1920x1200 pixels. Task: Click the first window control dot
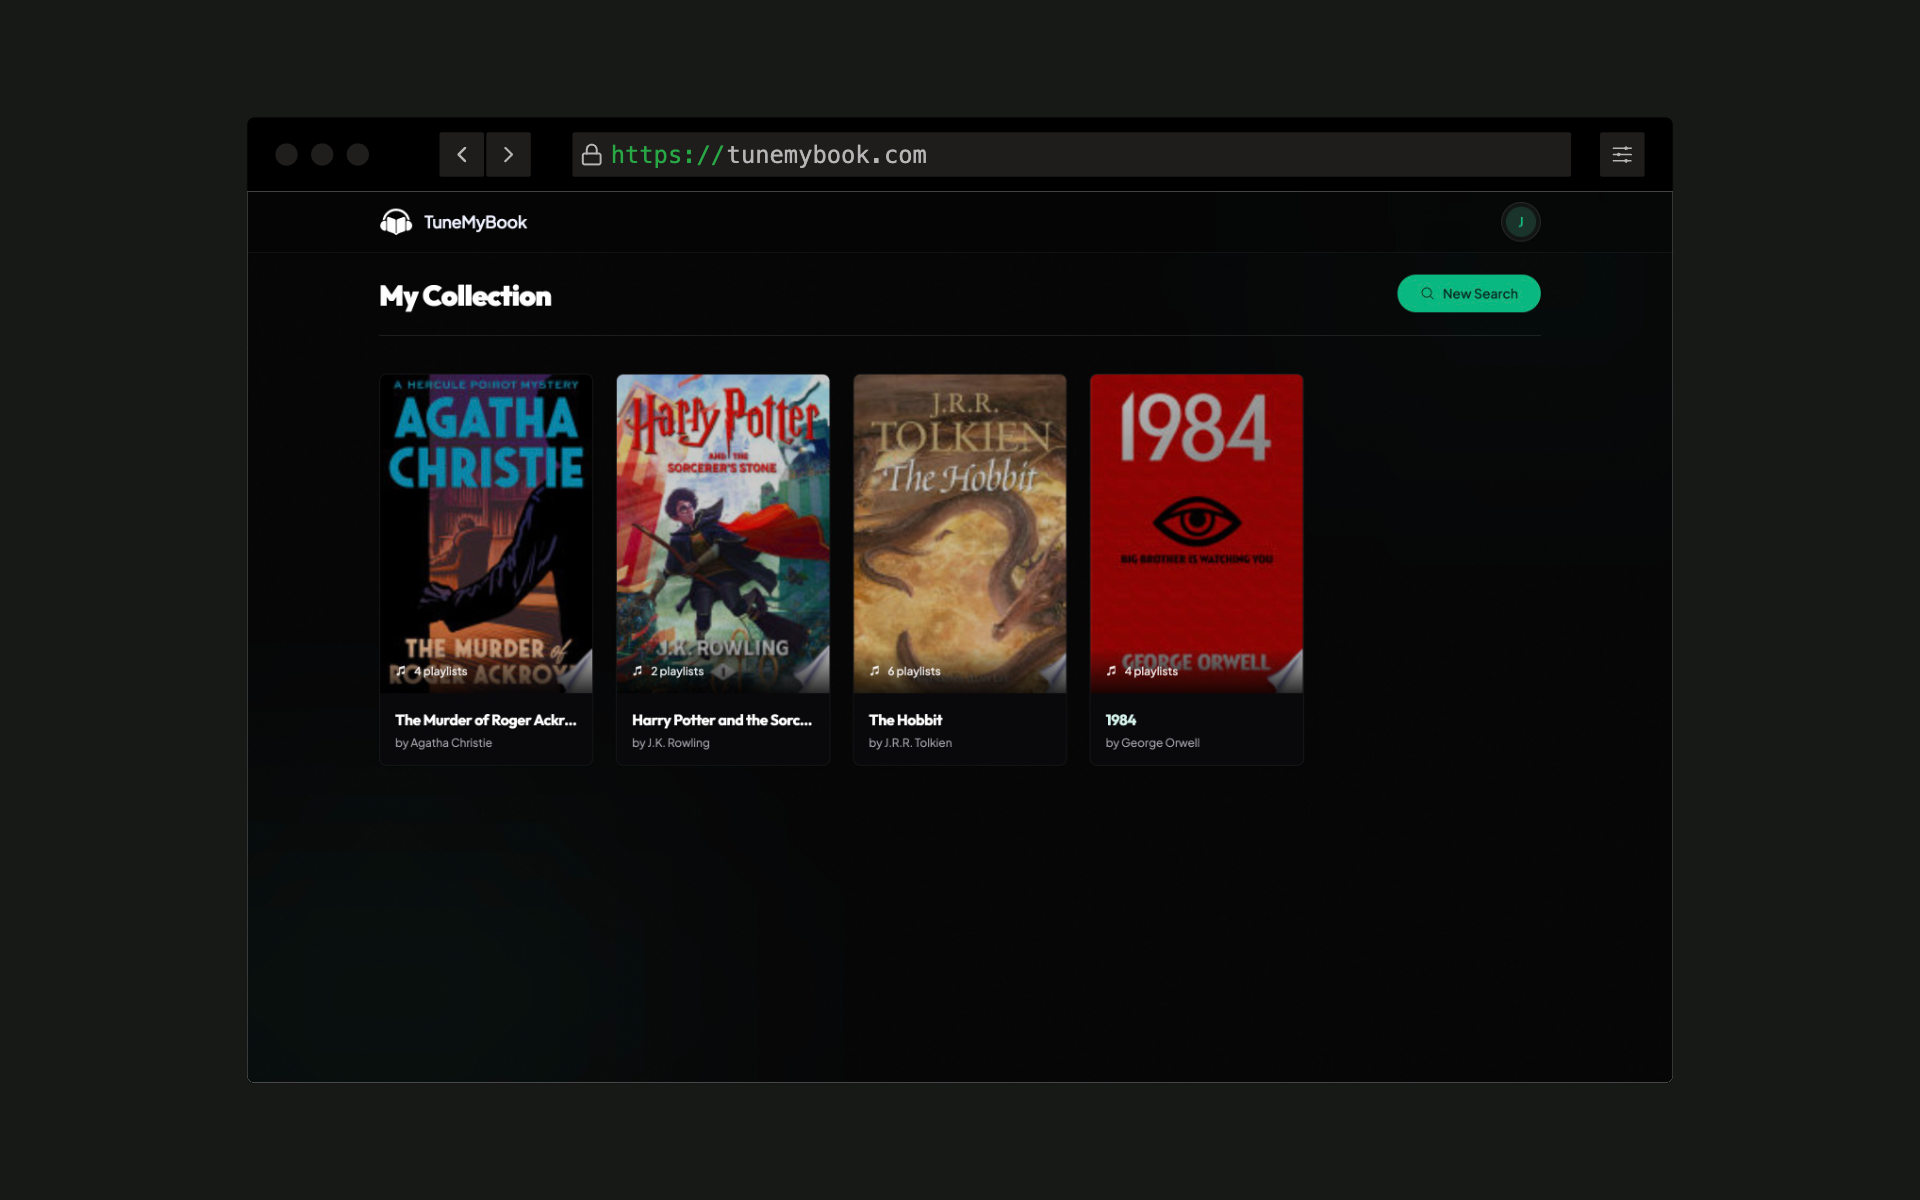tap(286, 155)
